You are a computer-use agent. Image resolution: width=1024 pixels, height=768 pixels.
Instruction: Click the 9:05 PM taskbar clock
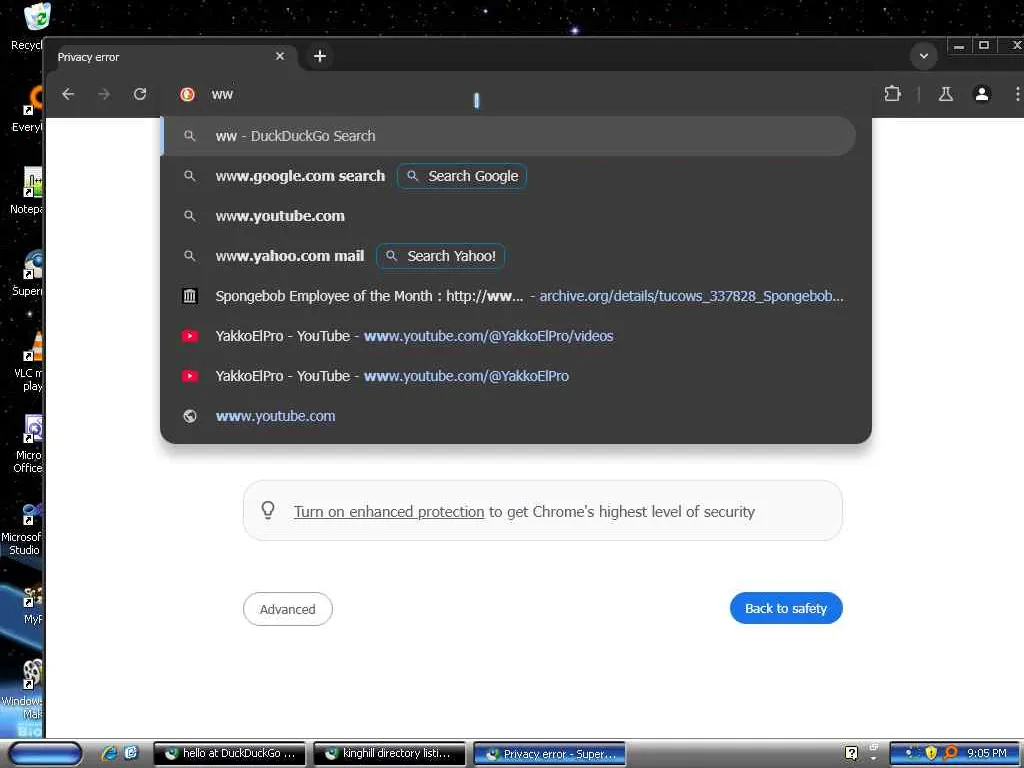coord(986,753)
